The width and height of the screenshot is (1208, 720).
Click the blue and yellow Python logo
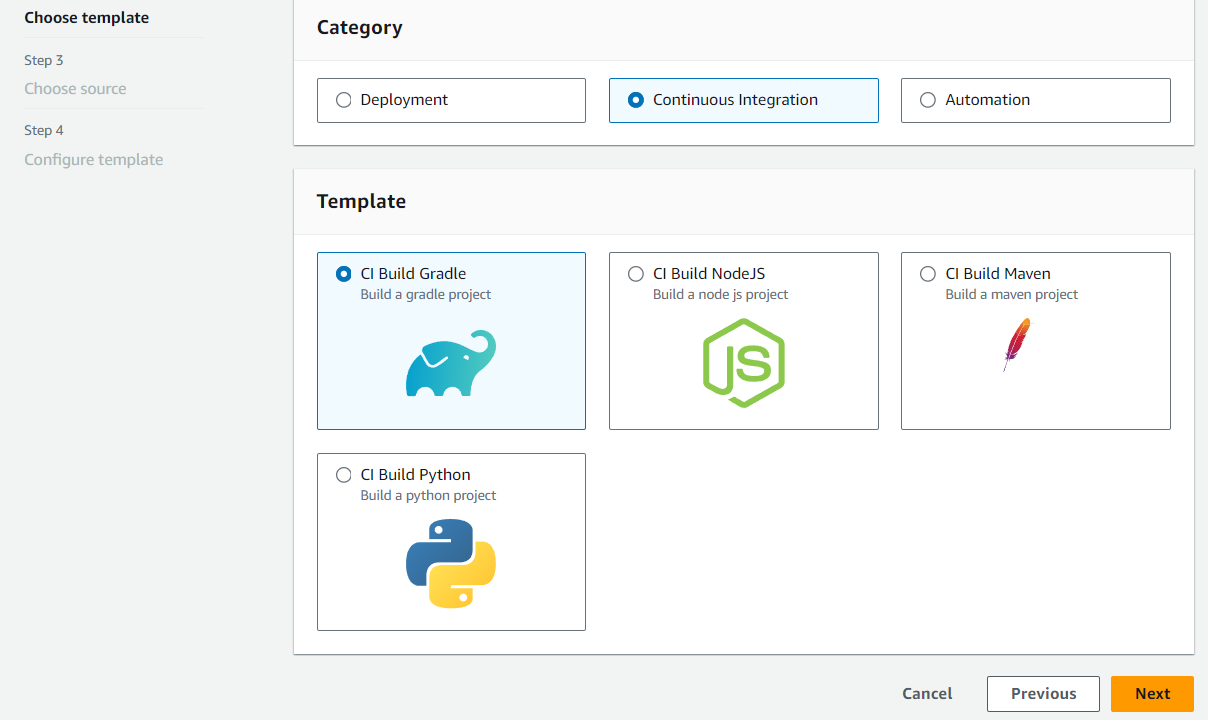pyautogui.click(x=451, y=563)
